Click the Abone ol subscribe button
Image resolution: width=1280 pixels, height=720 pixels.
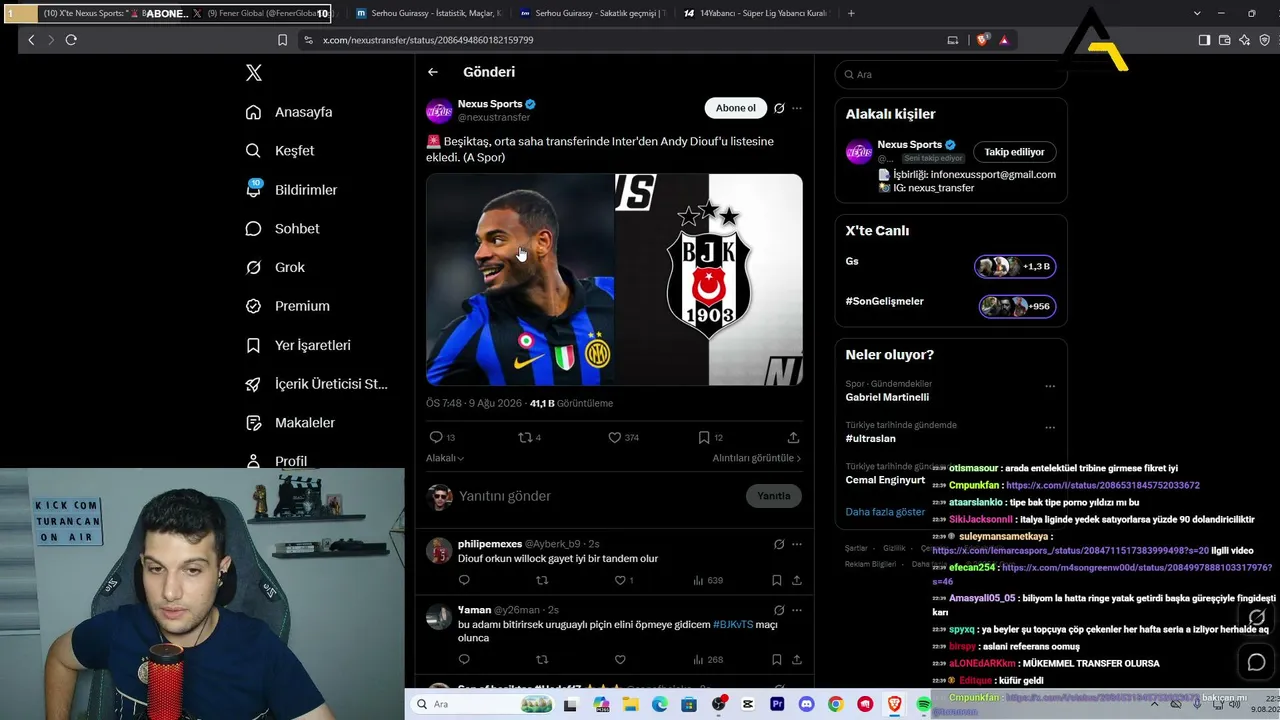[x=735, y=108]
